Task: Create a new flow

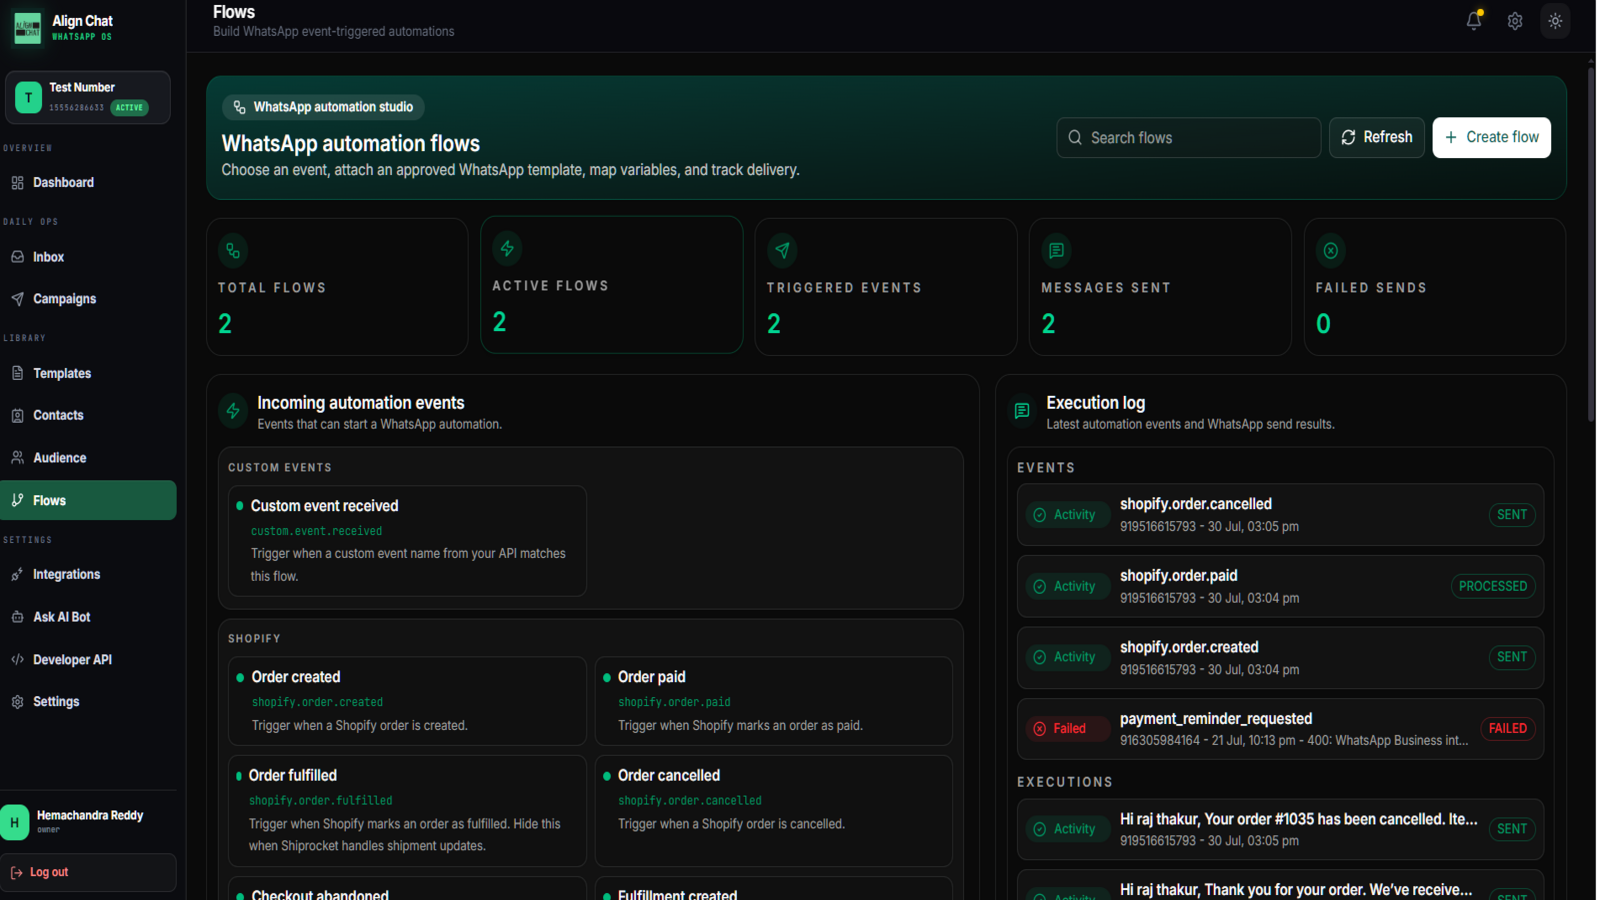Action: [x=1491, y=138]
